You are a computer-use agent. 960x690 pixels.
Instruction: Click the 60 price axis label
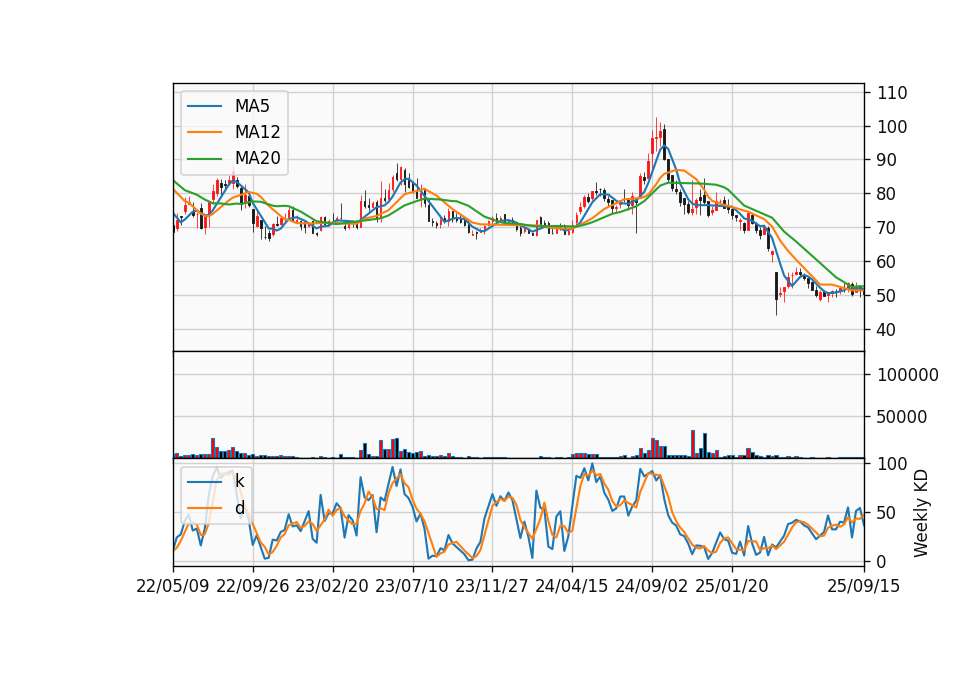[x=887, y=262]
